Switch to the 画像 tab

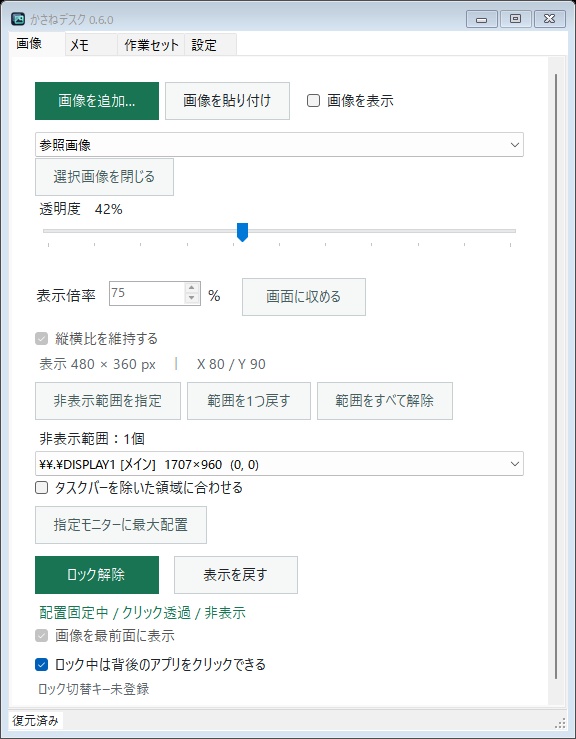pyautogui.click(x=37, y=44)
